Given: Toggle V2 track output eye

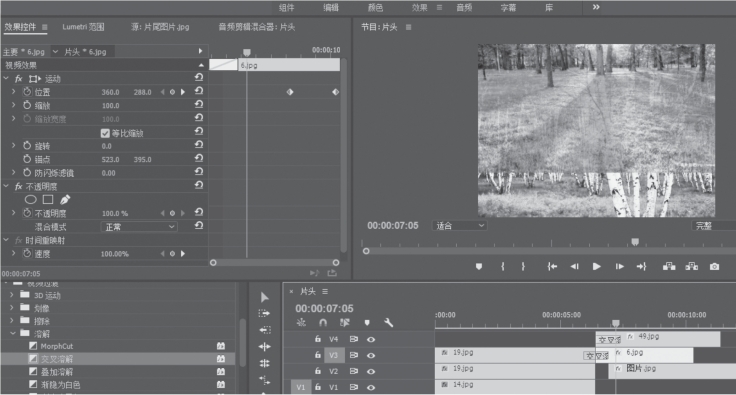Looking at the screenshot, I should [x=371, y=371].
